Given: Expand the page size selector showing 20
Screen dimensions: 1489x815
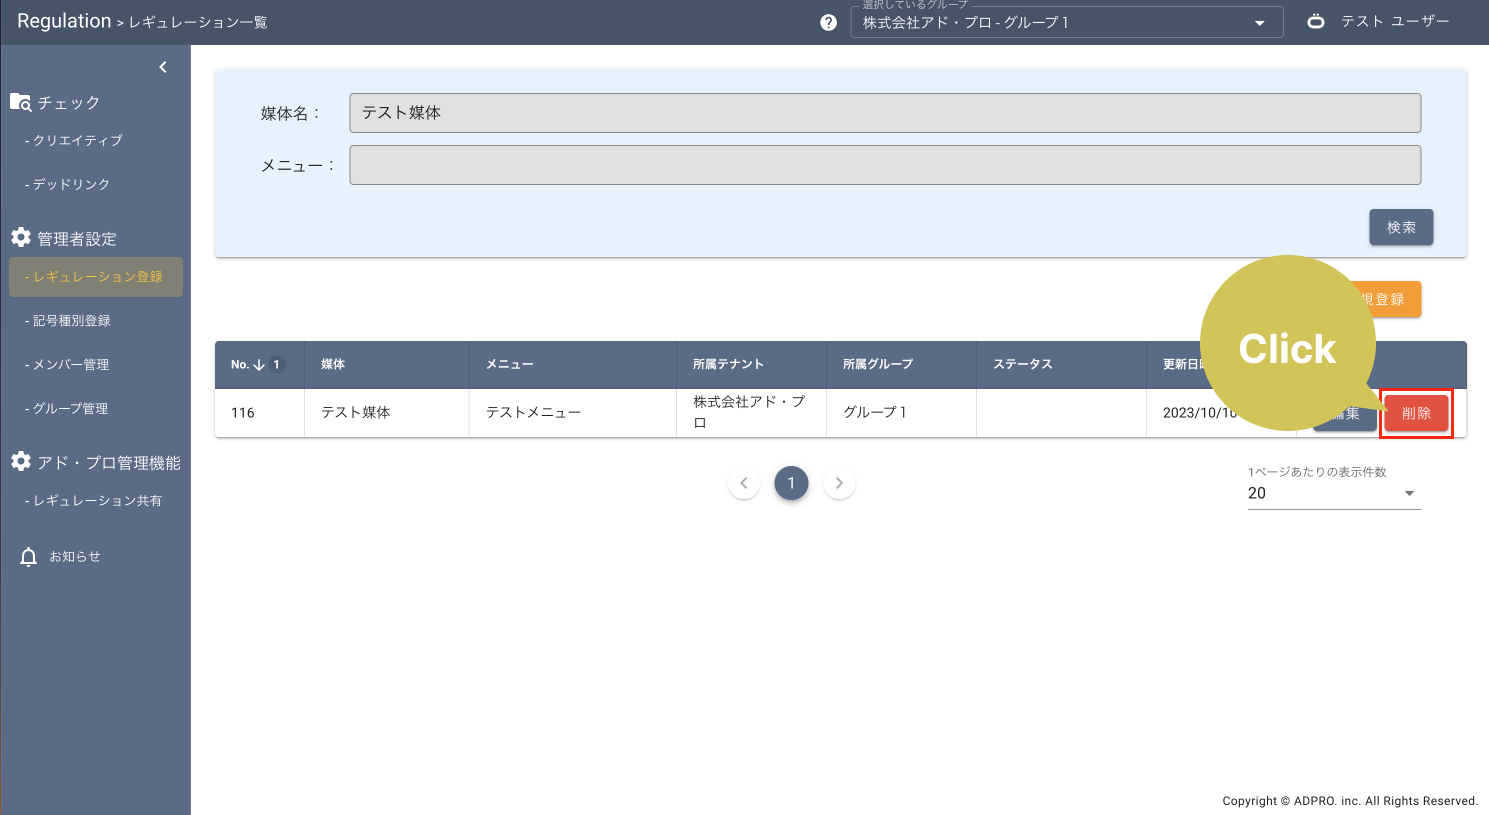Looking at the screenshot, I should point(1334,493).
